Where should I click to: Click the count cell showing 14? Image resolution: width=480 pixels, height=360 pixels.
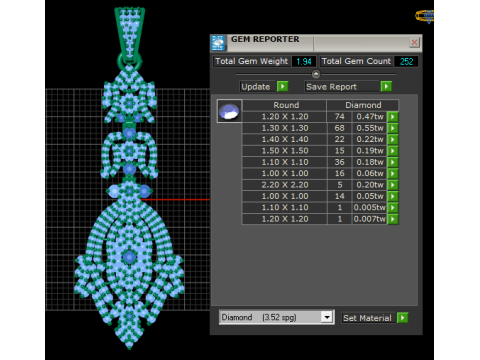(x=339, y=196)
